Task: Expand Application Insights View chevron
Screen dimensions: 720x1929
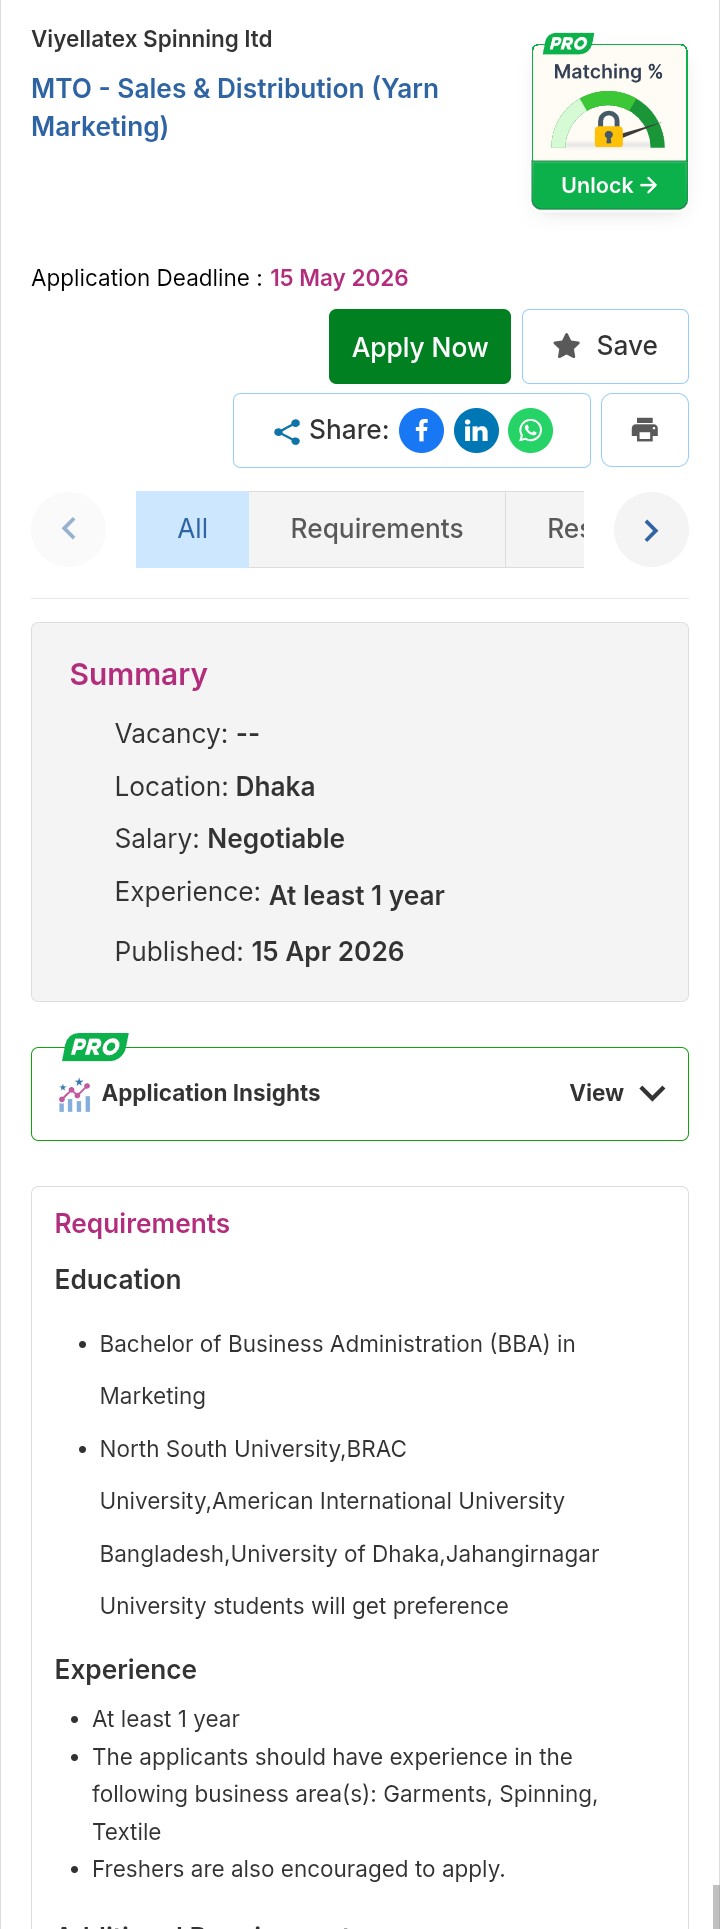Action: coord(652,1093)
